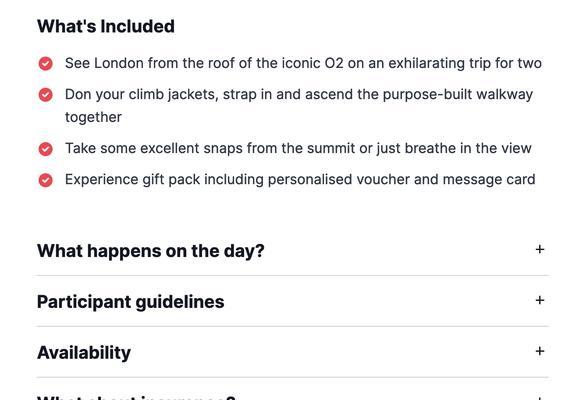Click the red checkmark beside Take some excellent snaps
This screenshot has height=400, width=583.
click(45, 149)
